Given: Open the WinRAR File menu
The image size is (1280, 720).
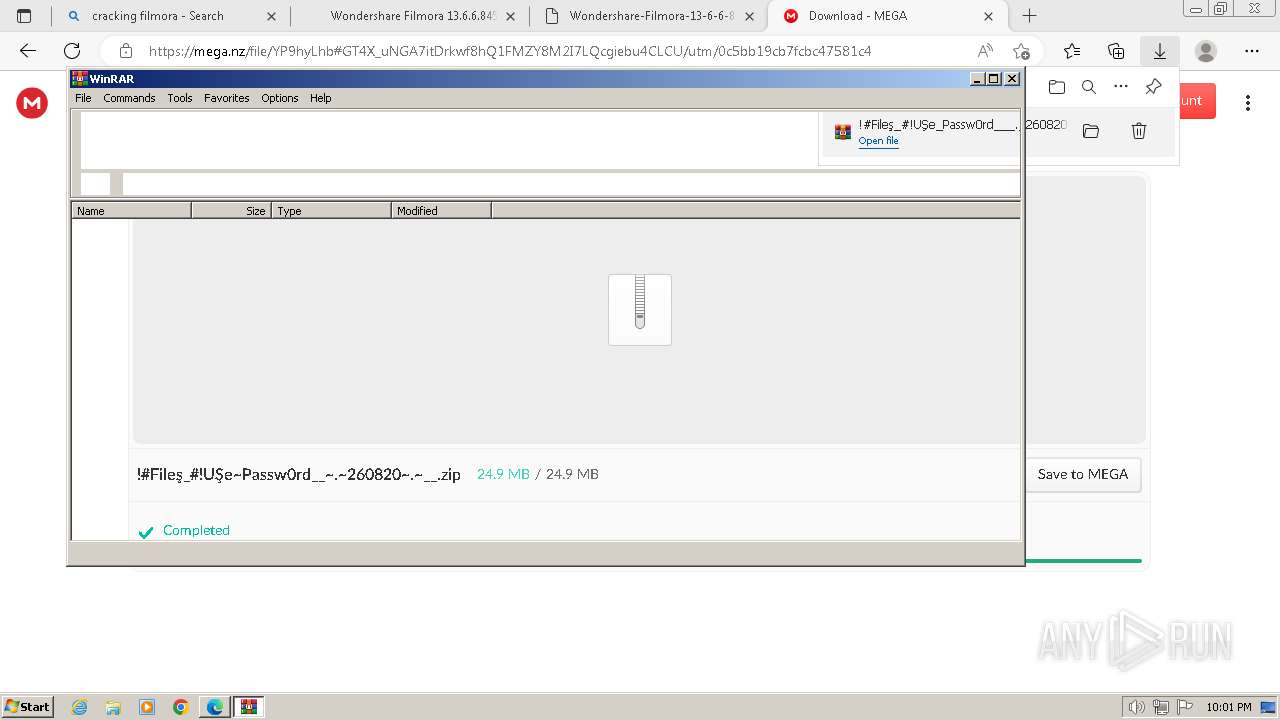Looking at the screenshot, I should pyautogui.click(x=83, y=98).
